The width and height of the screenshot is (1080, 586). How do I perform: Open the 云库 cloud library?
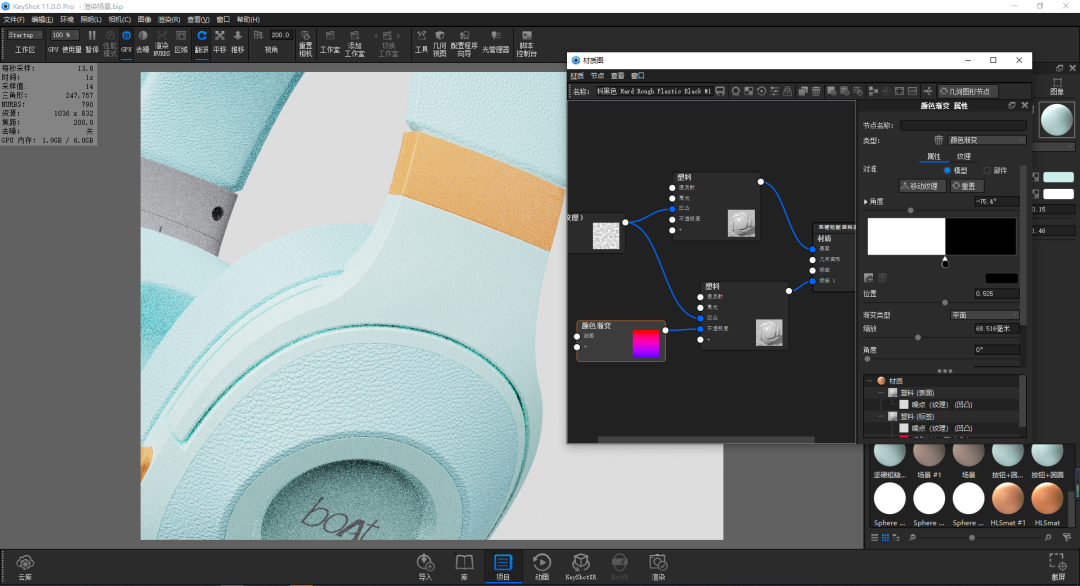coord(25,567)
